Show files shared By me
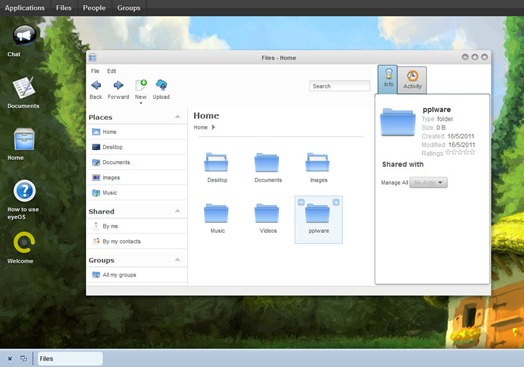 (x=137, y=226)
